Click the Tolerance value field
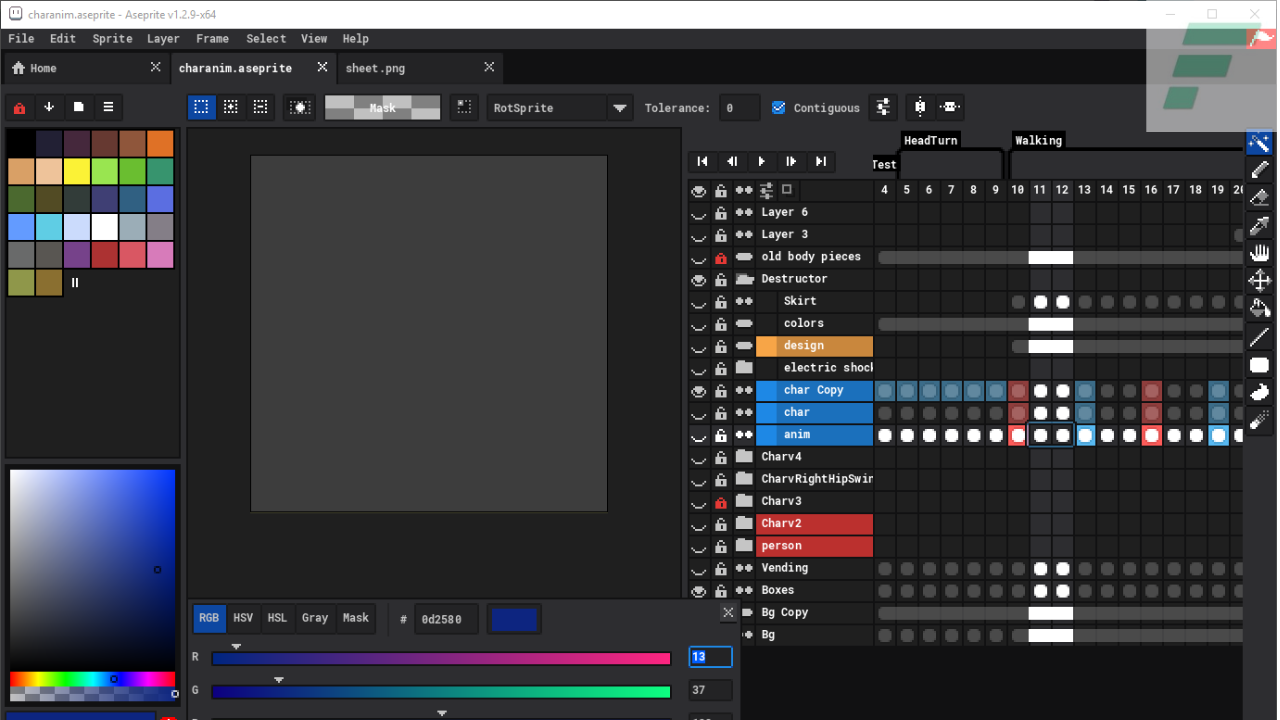Viewport: 1280px width, 720px height. pos(741,108)
